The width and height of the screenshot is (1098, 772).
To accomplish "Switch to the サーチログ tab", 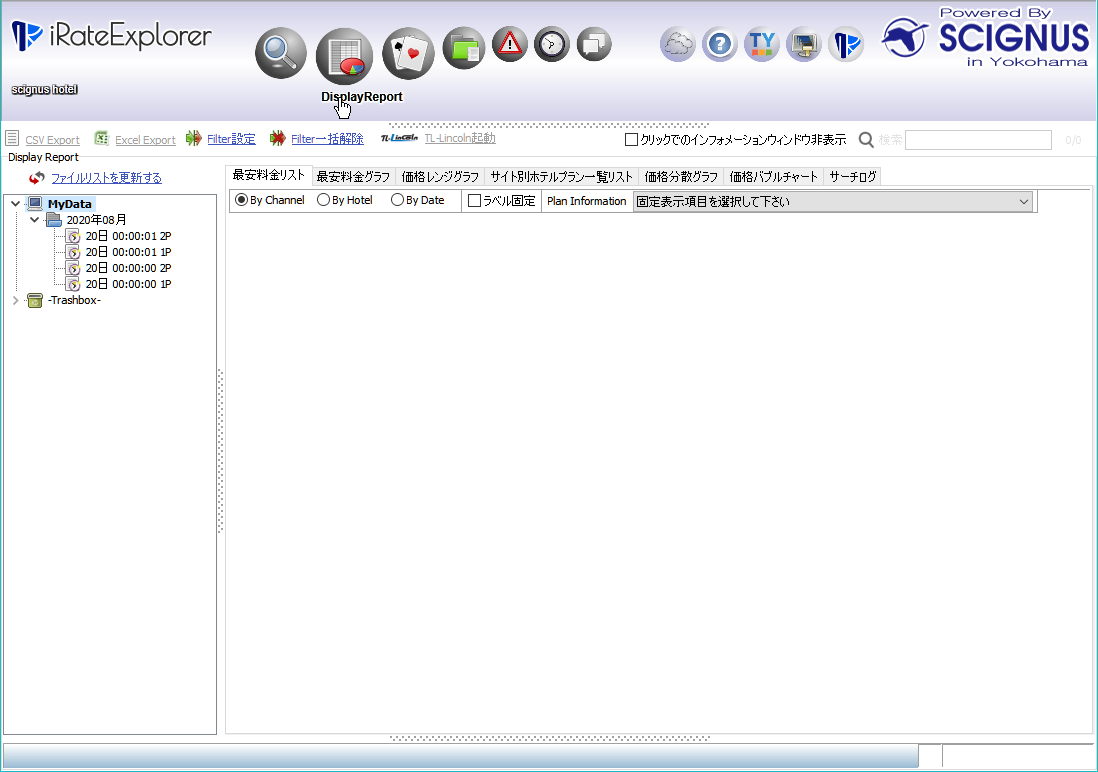I will coord(853,177).
